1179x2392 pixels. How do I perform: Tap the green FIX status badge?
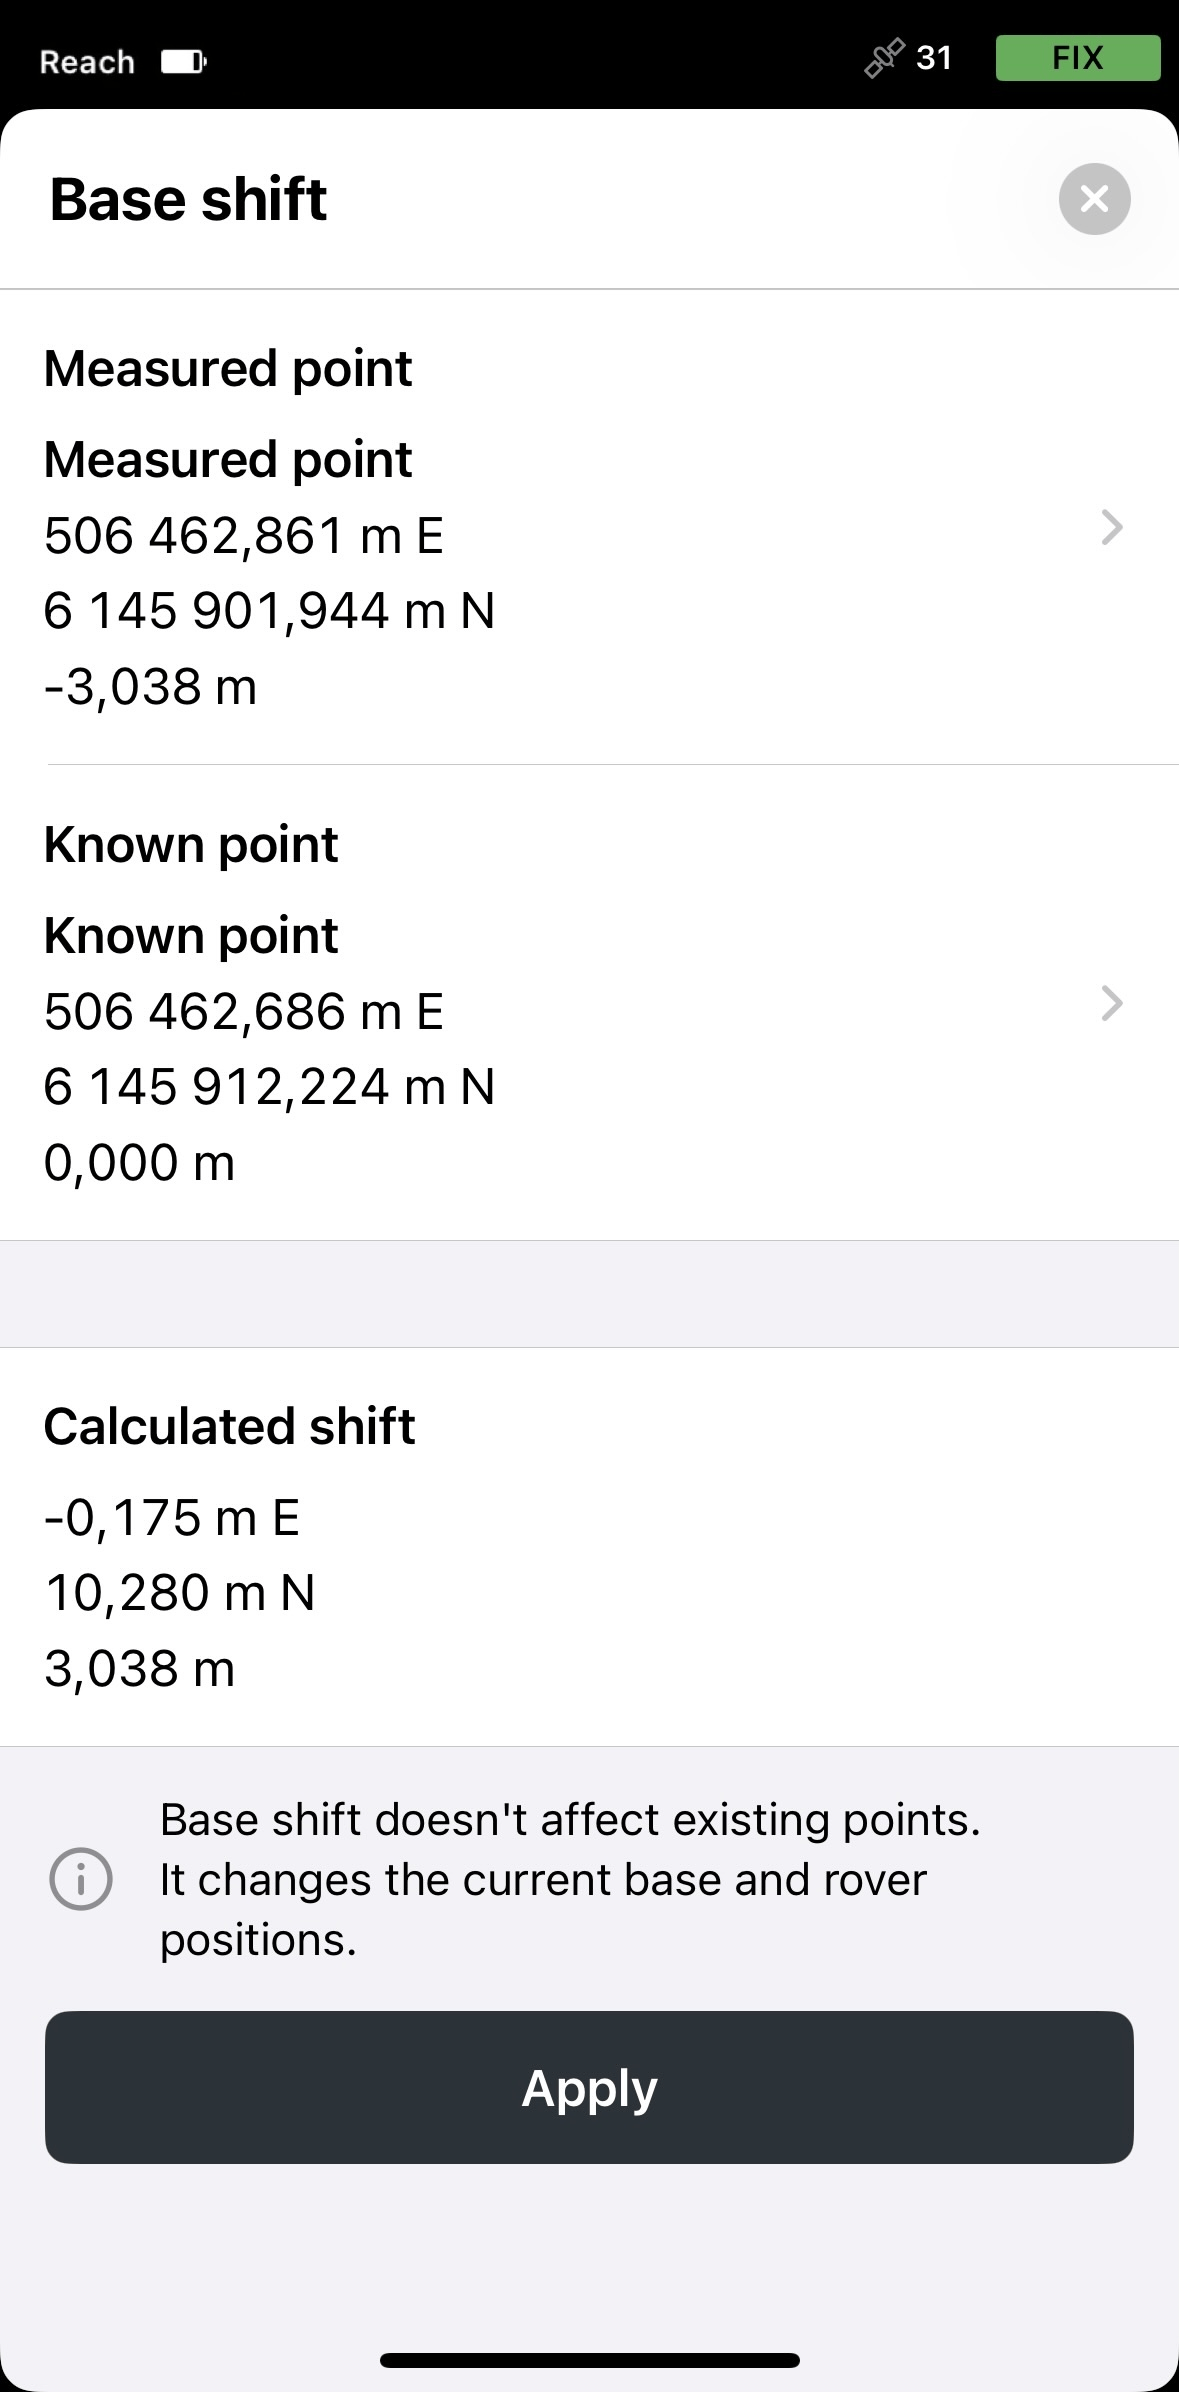[1078, 58]
